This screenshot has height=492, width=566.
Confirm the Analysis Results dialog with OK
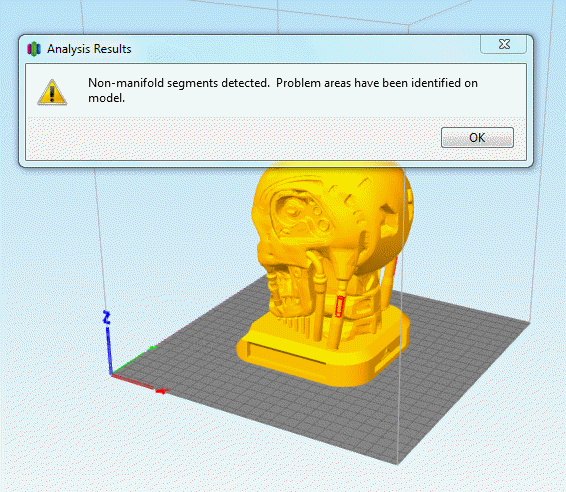[477, 137]
